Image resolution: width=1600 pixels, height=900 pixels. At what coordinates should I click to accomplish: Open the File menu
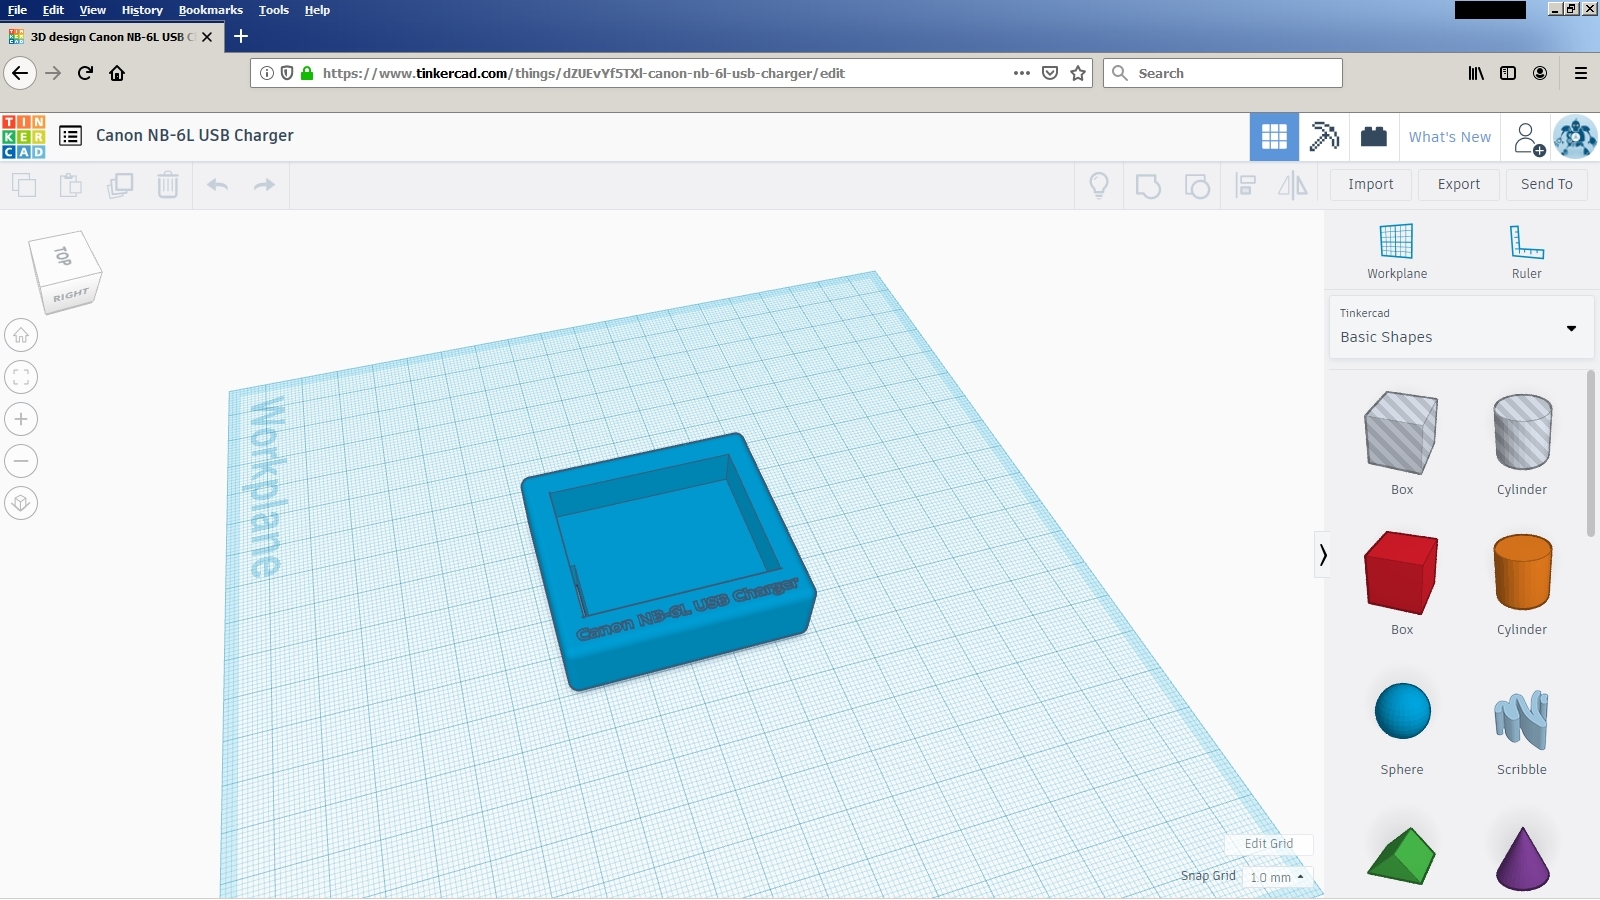point(17,10)
